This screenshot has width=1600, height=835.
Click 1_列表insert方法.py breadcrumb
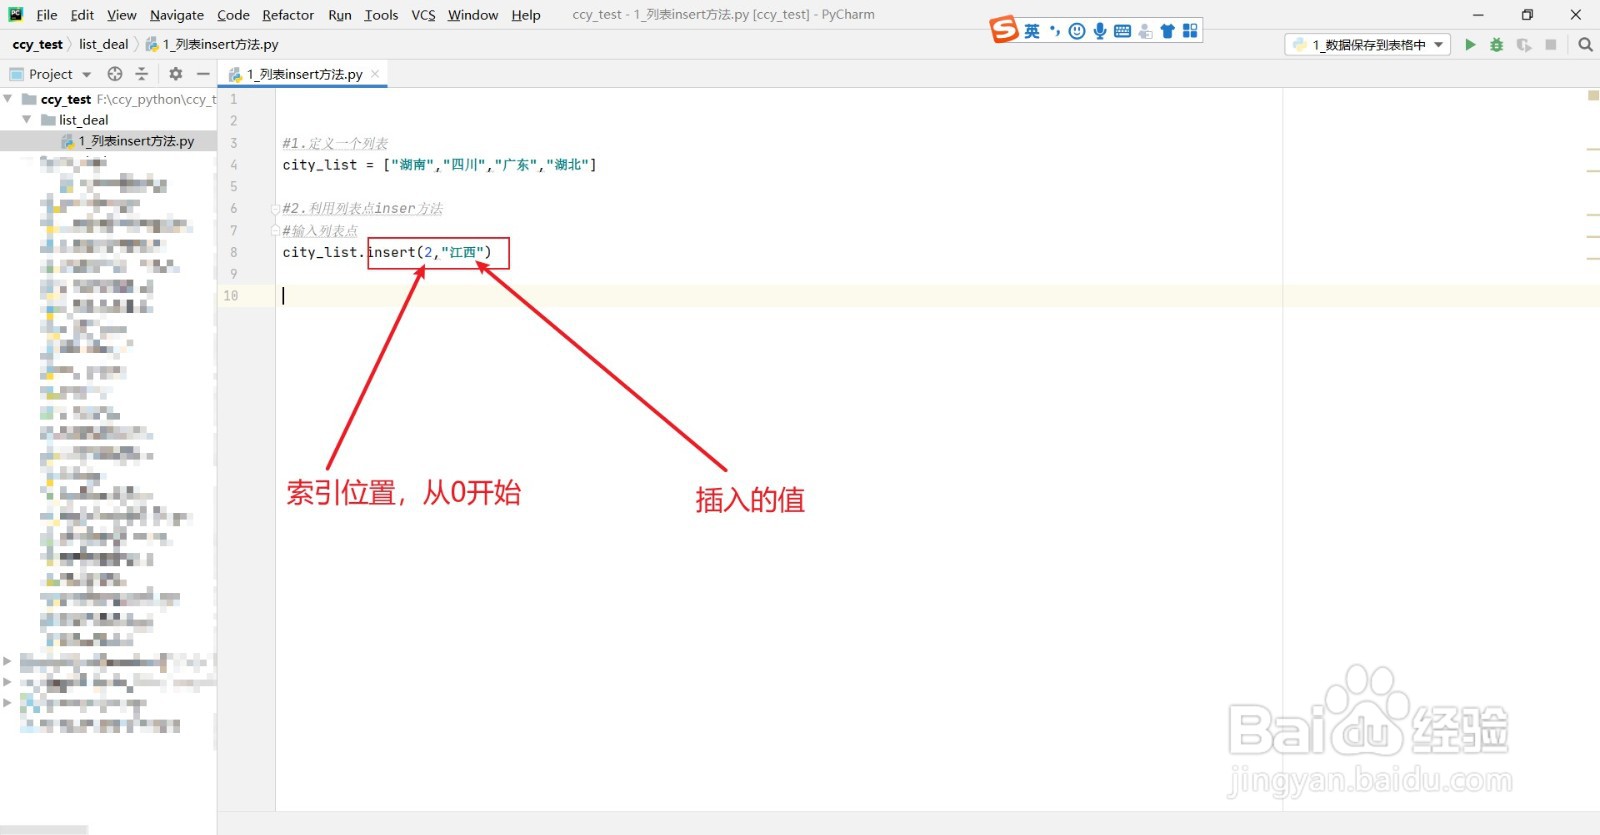click(212, 45)
